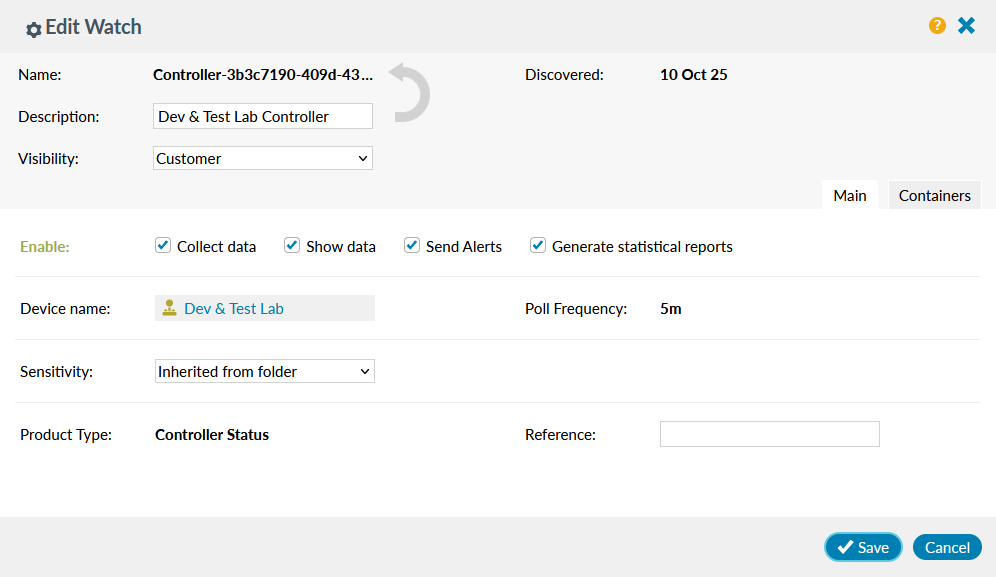996x577 pixels.
Task: Click the gear icon beside Edit Watch
Action: [33, 29]
